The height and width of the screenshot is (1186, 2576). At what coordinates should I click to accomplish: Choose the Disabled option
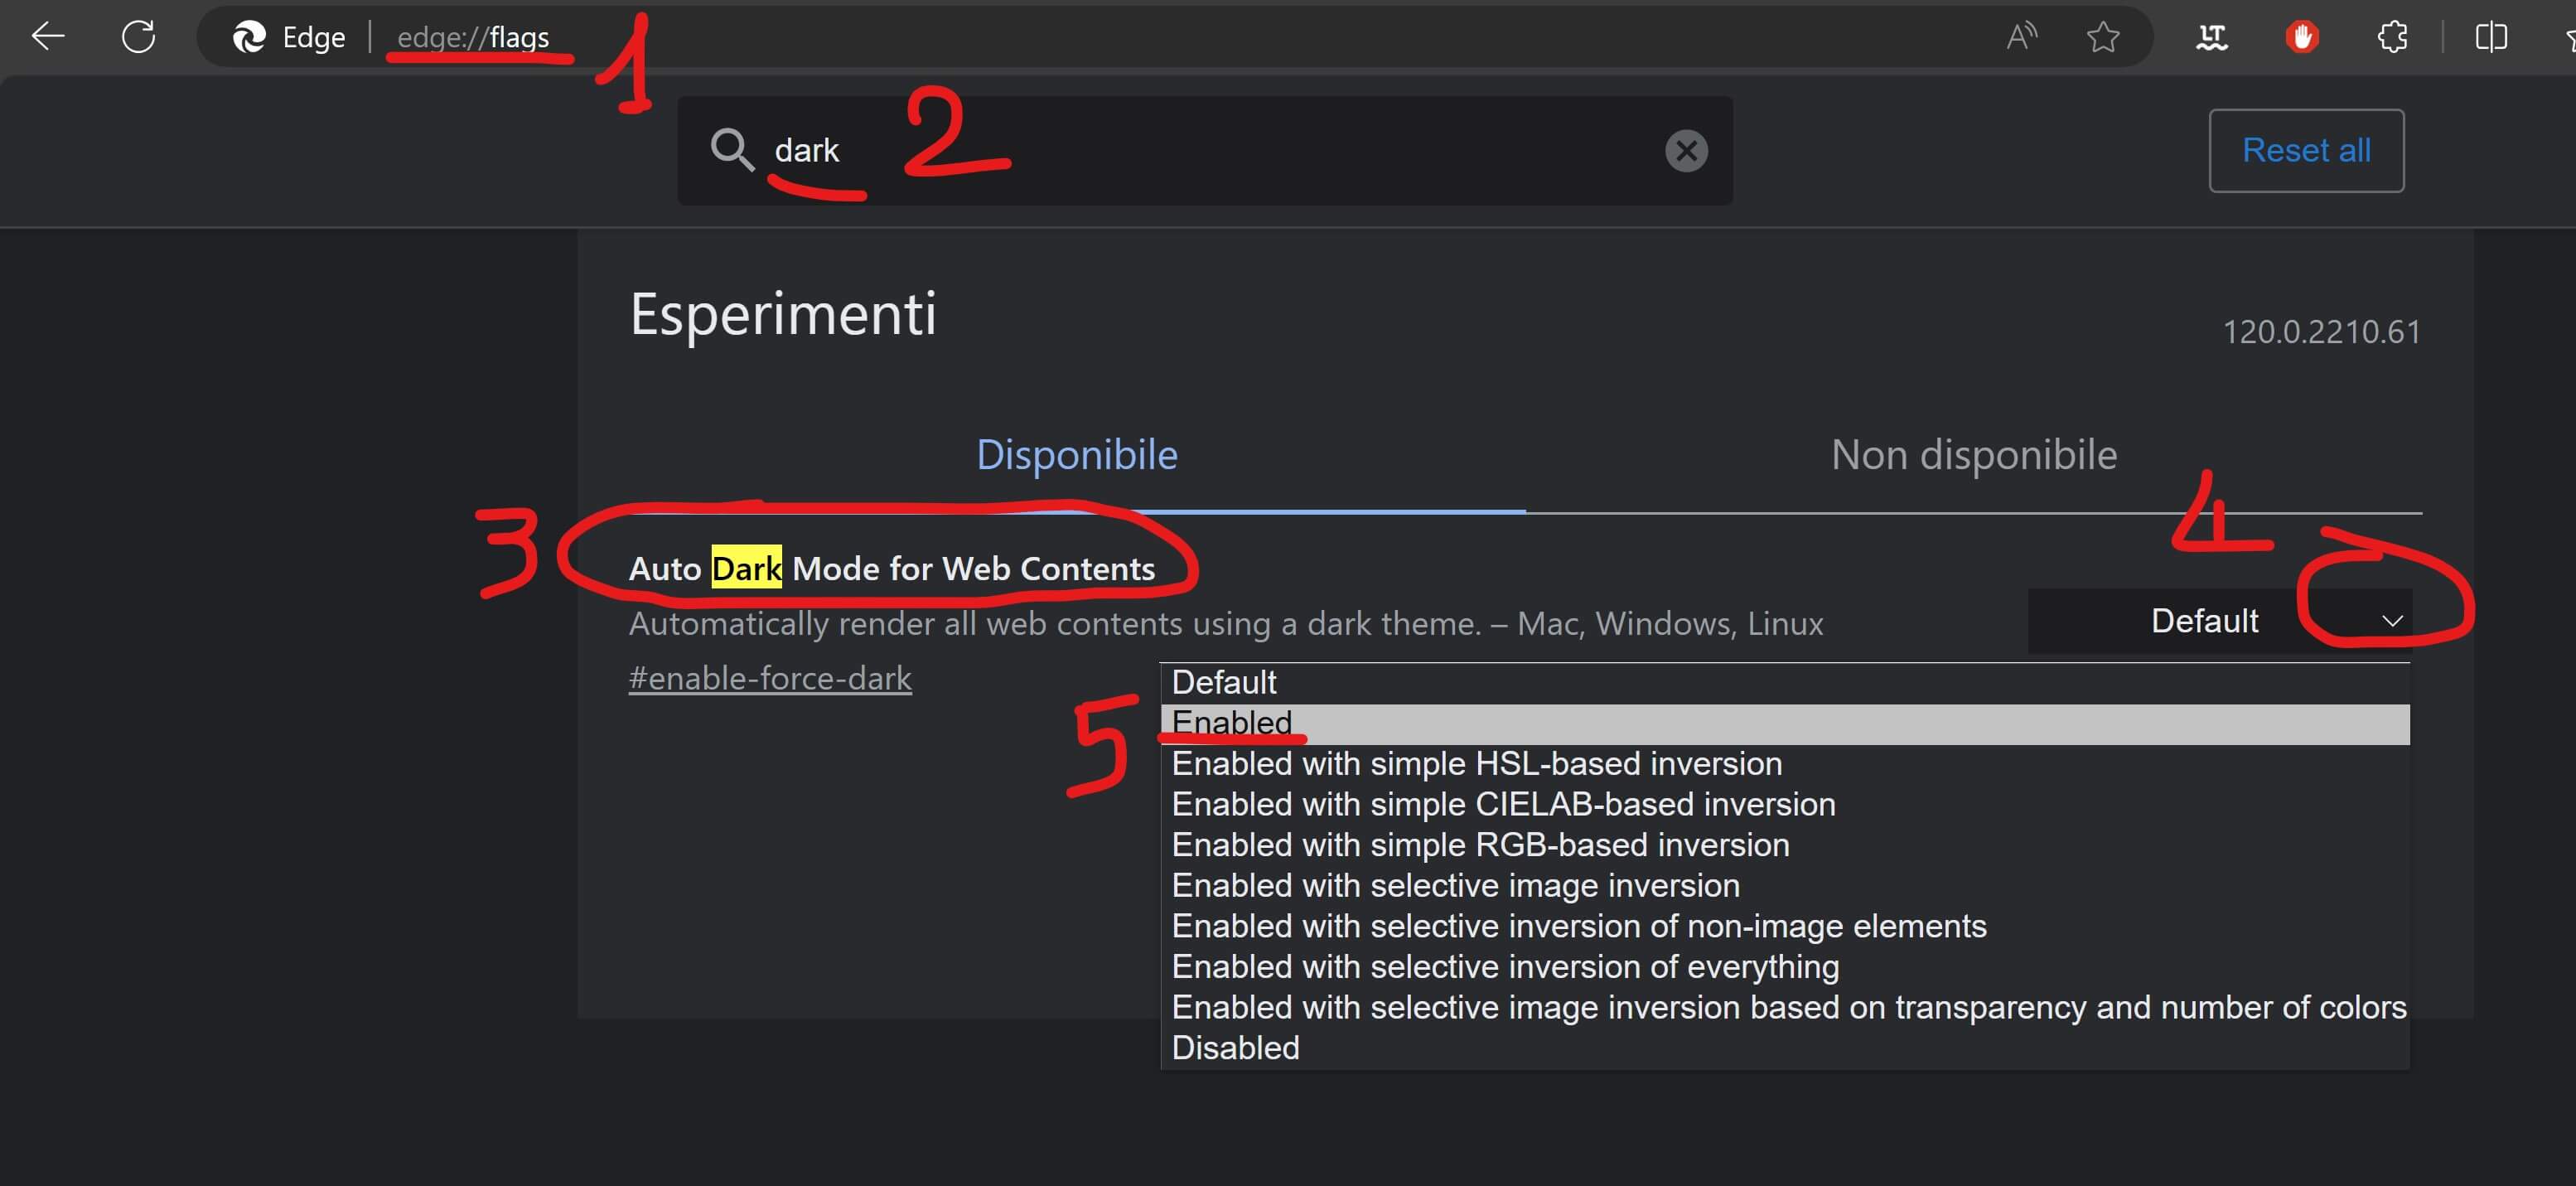[1235, 1048]
